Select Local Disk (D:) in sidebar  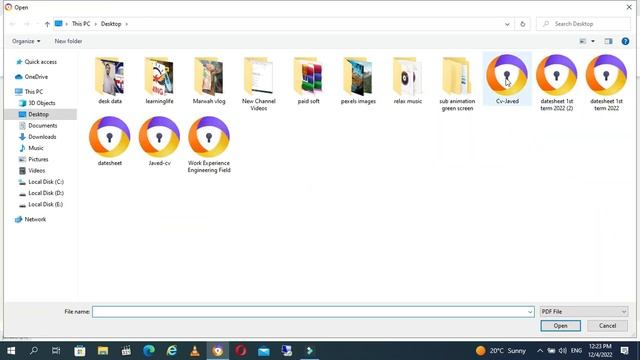coord(42,193)
